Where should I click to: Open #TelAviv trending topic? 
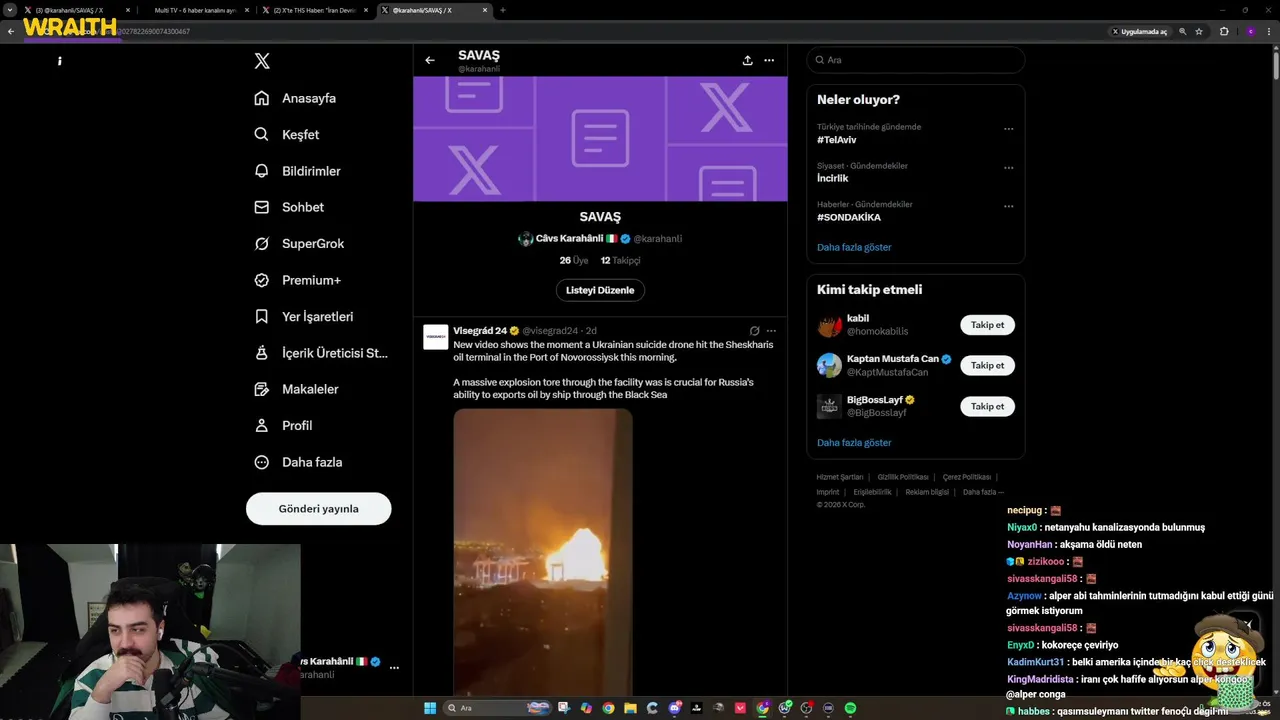tap(837, 140)
